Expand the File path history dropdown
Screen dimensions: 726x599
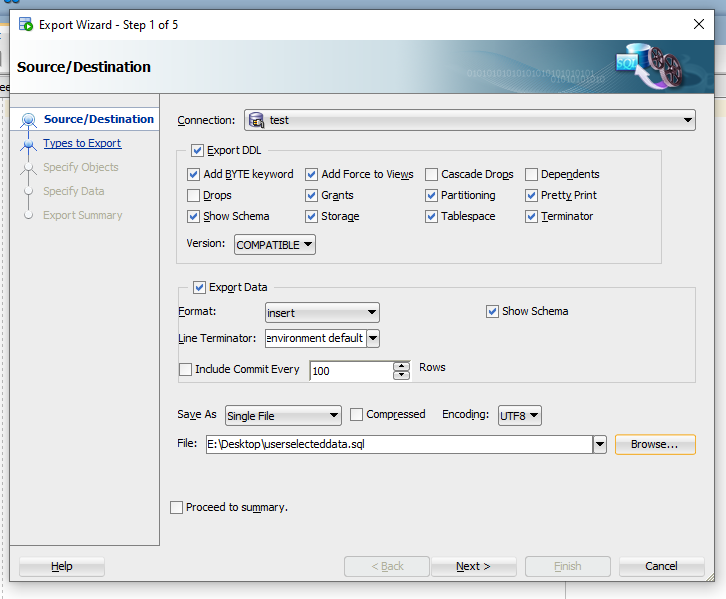600,444
